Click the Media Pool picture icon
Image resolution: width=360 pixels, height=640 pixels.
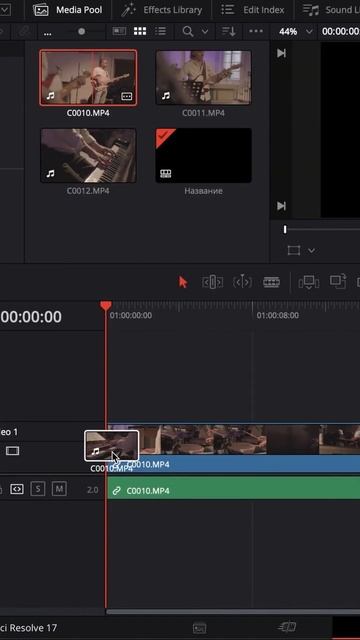coord(40,10)
